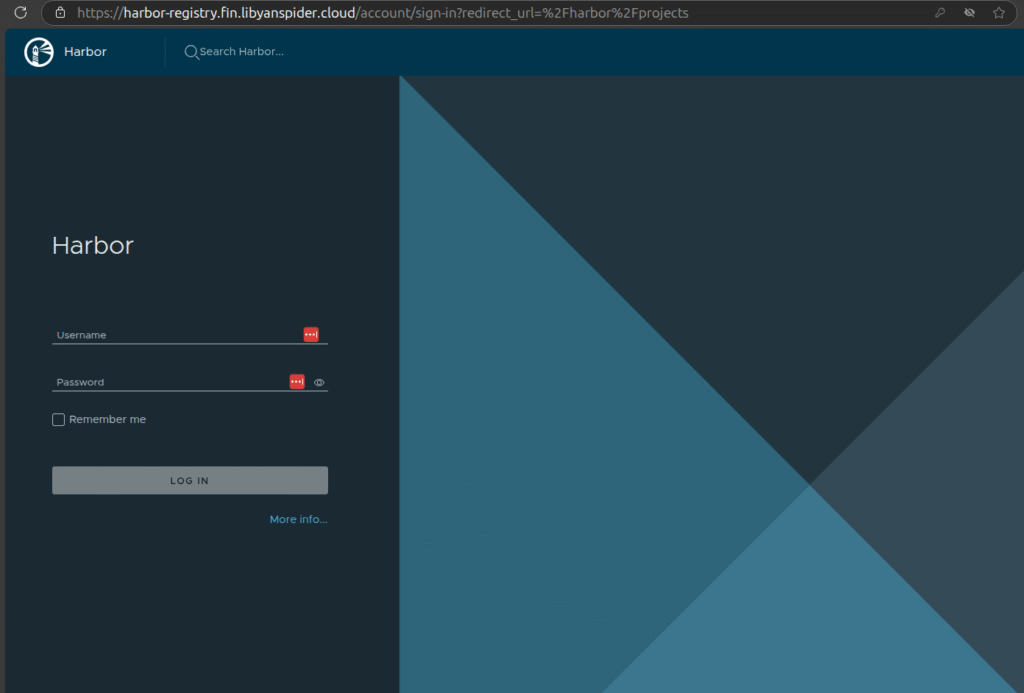This screenshot has width=1024, height=693.
Task: Click the red password manager icon in Password field
Action: [x=296, y=381]
